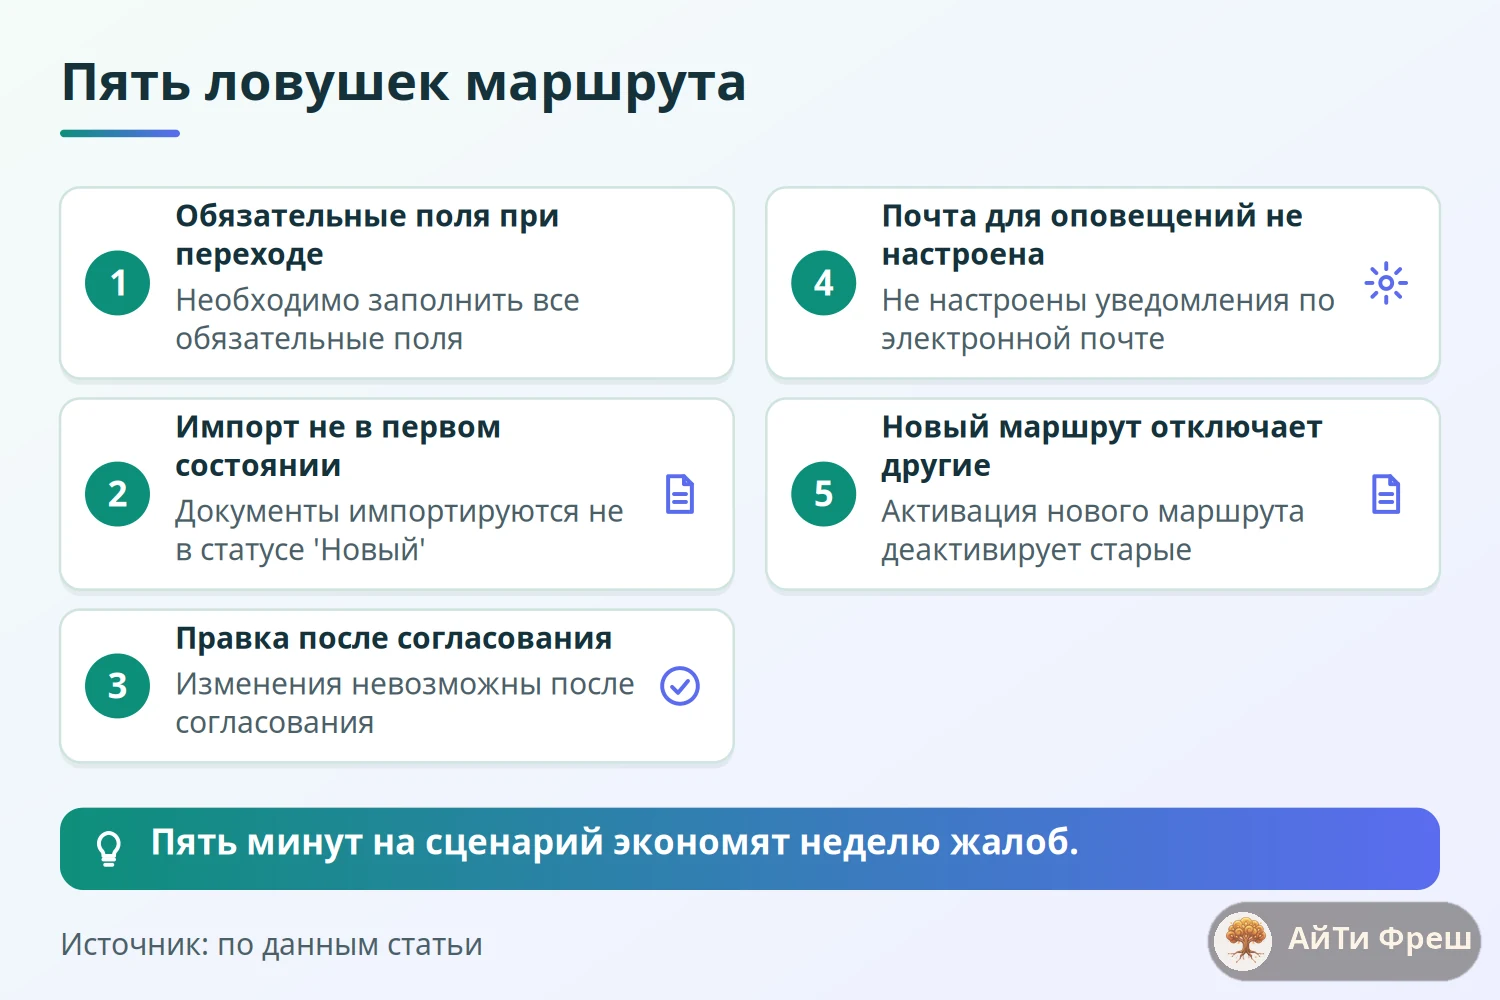Click the document icon in the Новый маршрут card
1500x1000 pixels.
click(1386, 494)
